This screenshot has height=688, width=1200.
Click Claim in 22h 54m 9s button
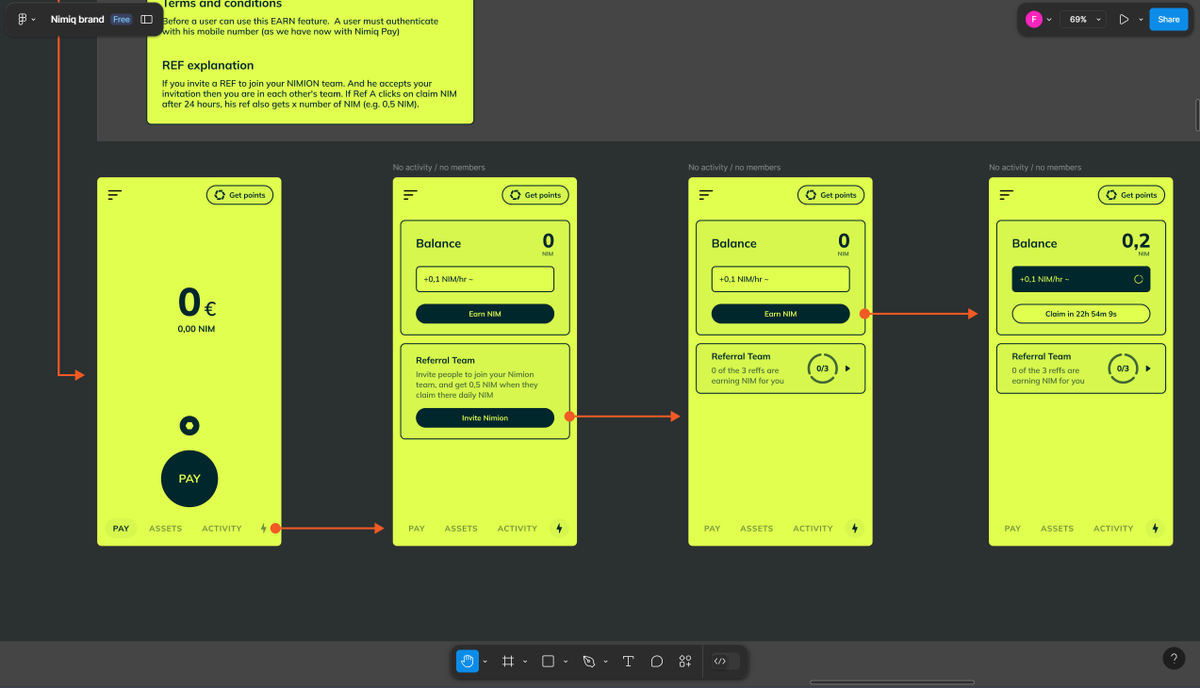point(1081,314)
